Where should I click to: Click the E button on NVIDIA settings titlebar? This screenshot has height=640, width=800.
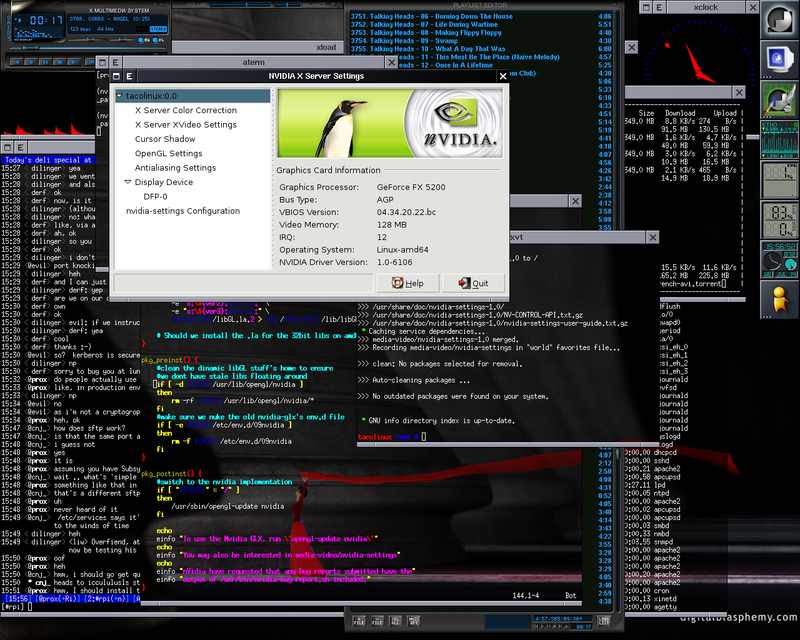coord(130,76)
